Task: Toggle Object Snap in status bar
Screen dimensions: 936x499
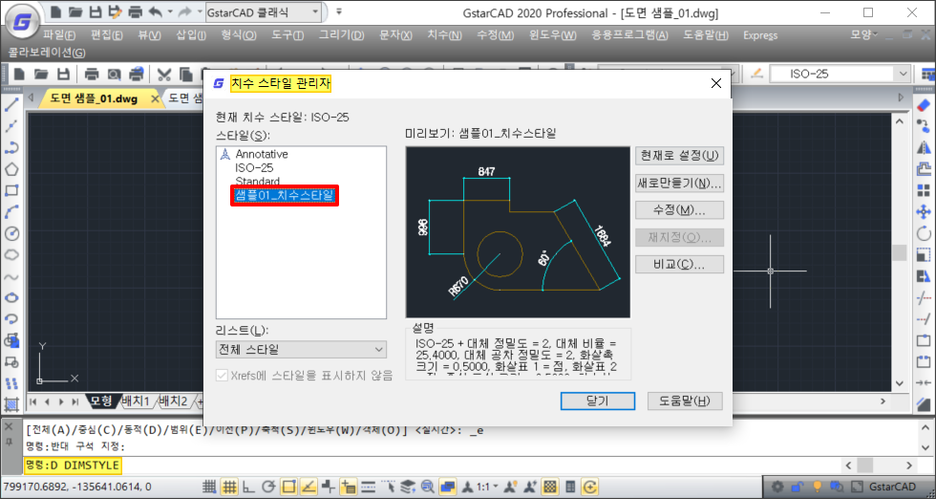Action: coord(289,486)
